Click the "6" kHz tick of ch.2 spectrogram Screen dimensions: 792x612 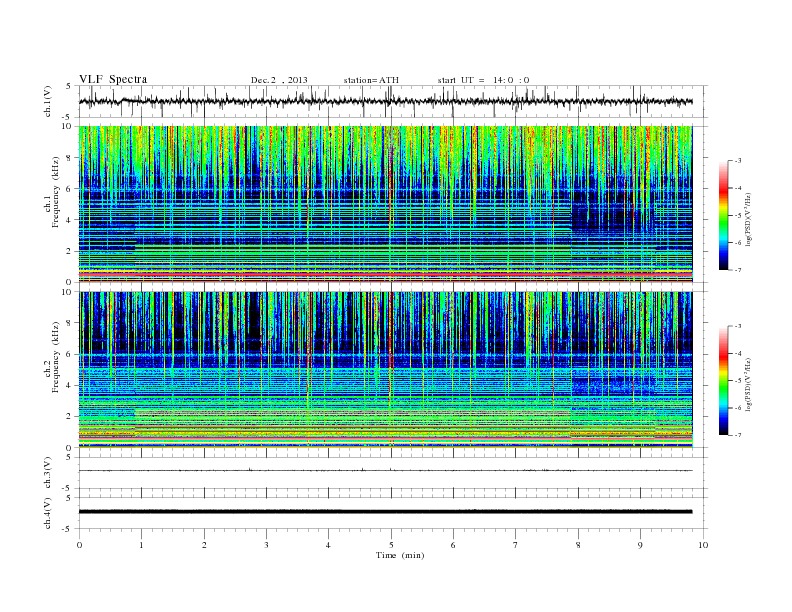(70, 354)
